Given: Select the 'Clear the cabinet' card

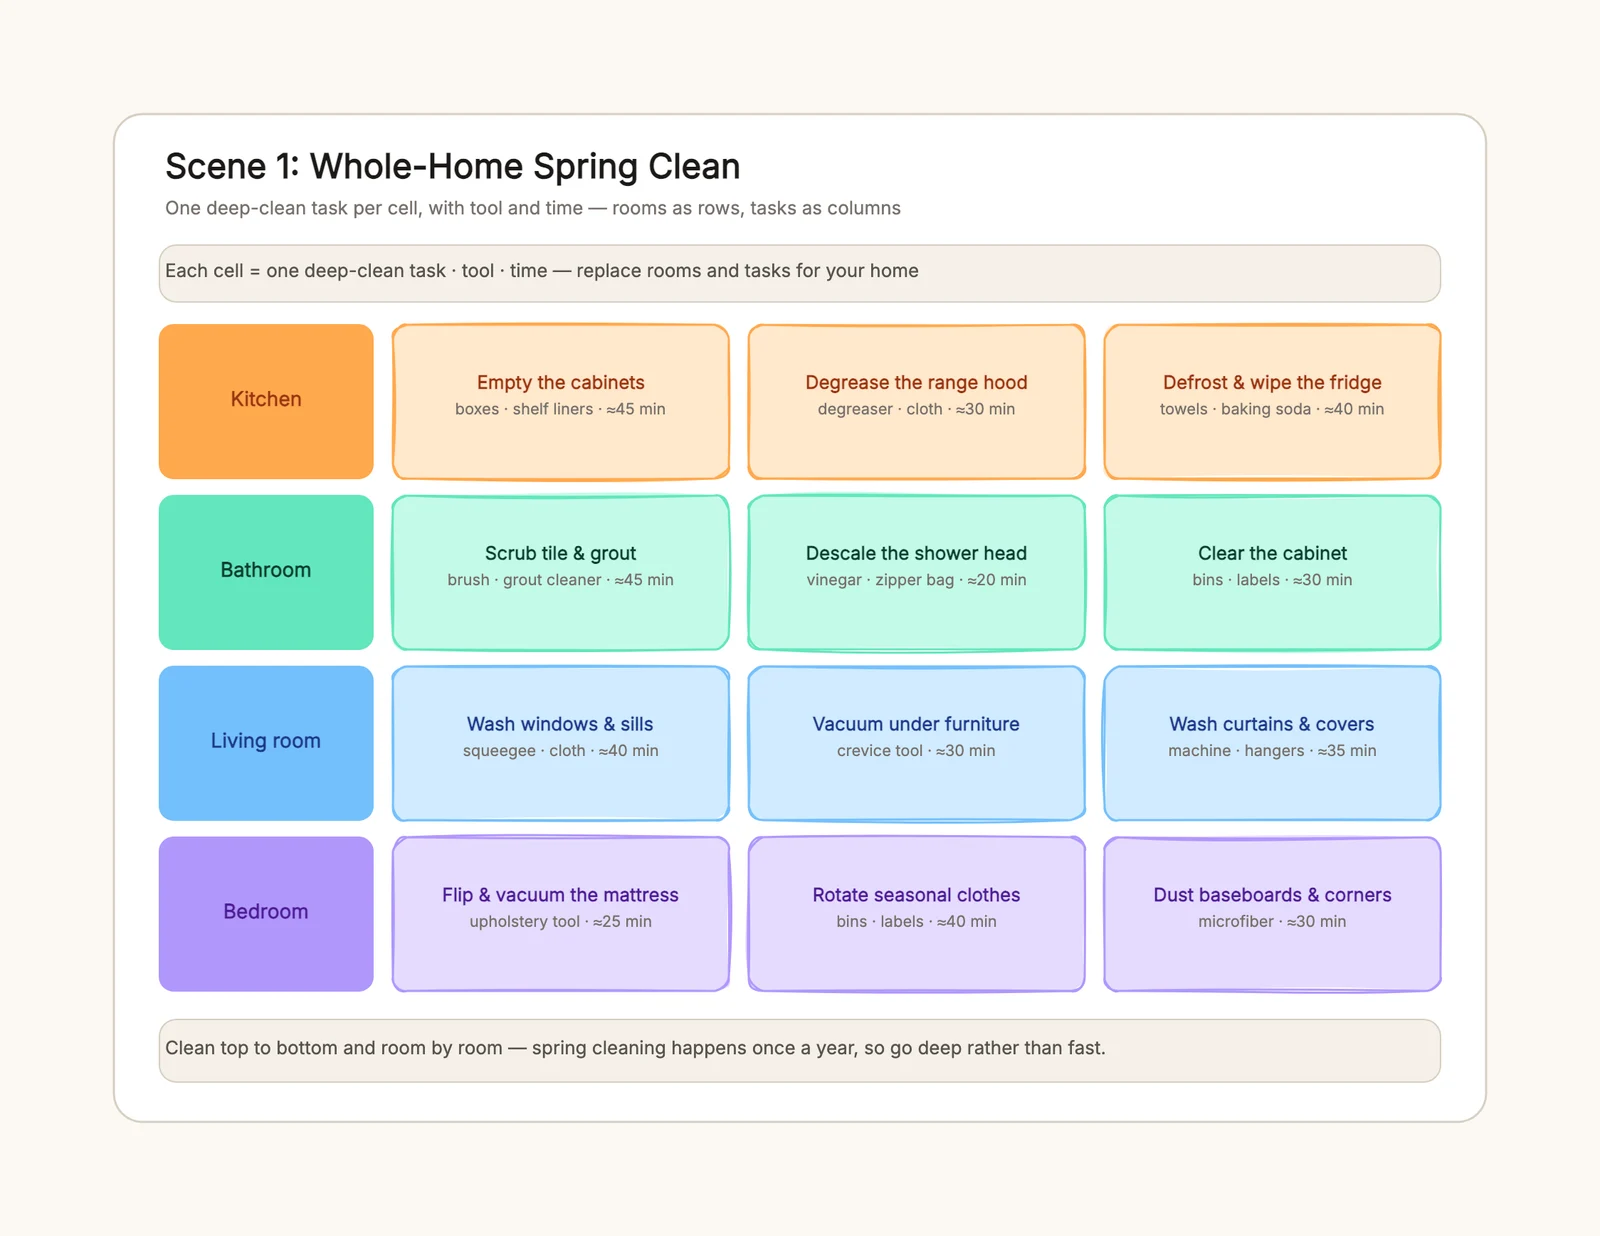Looking at the screenshot, I should point(1272,572).
